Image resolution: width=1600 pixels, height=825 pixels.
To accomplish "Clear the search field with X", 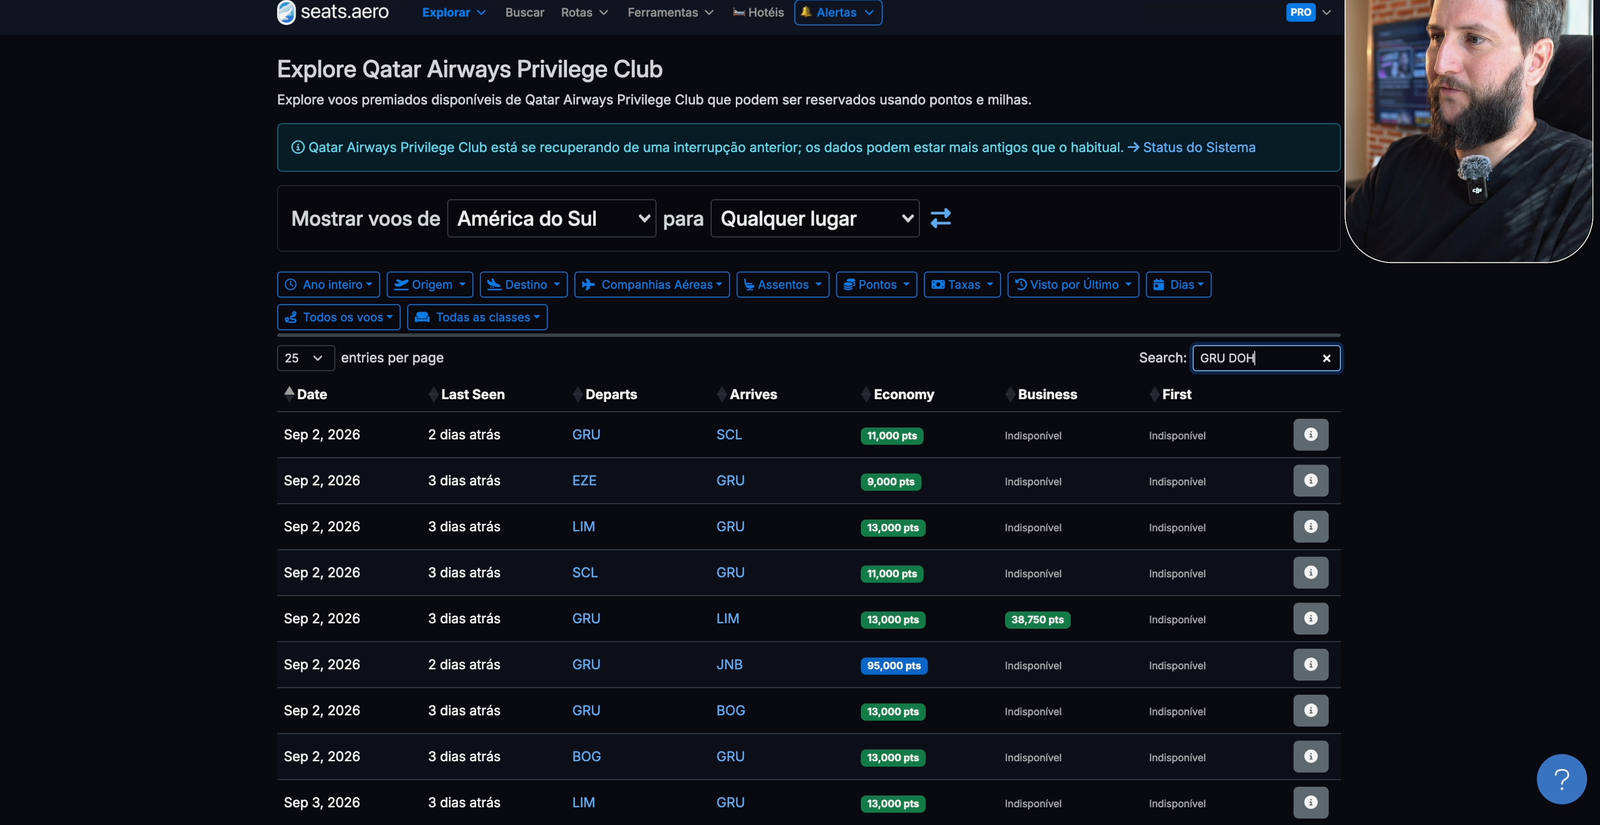I will point(1326,358).
